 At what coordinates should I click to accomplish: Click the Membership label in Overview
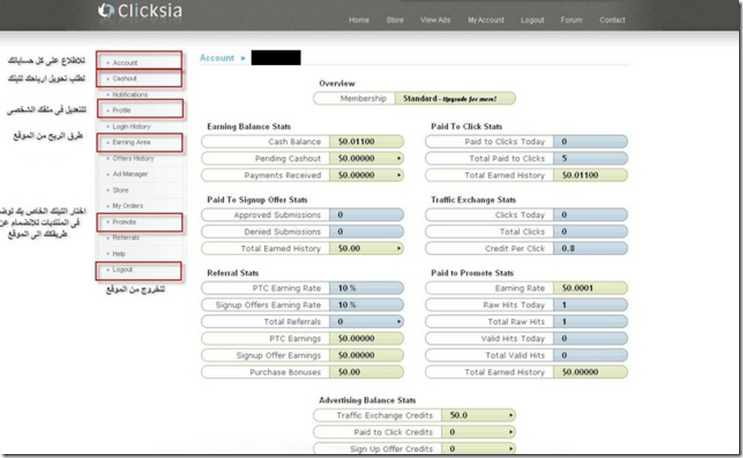coord(363,99)
